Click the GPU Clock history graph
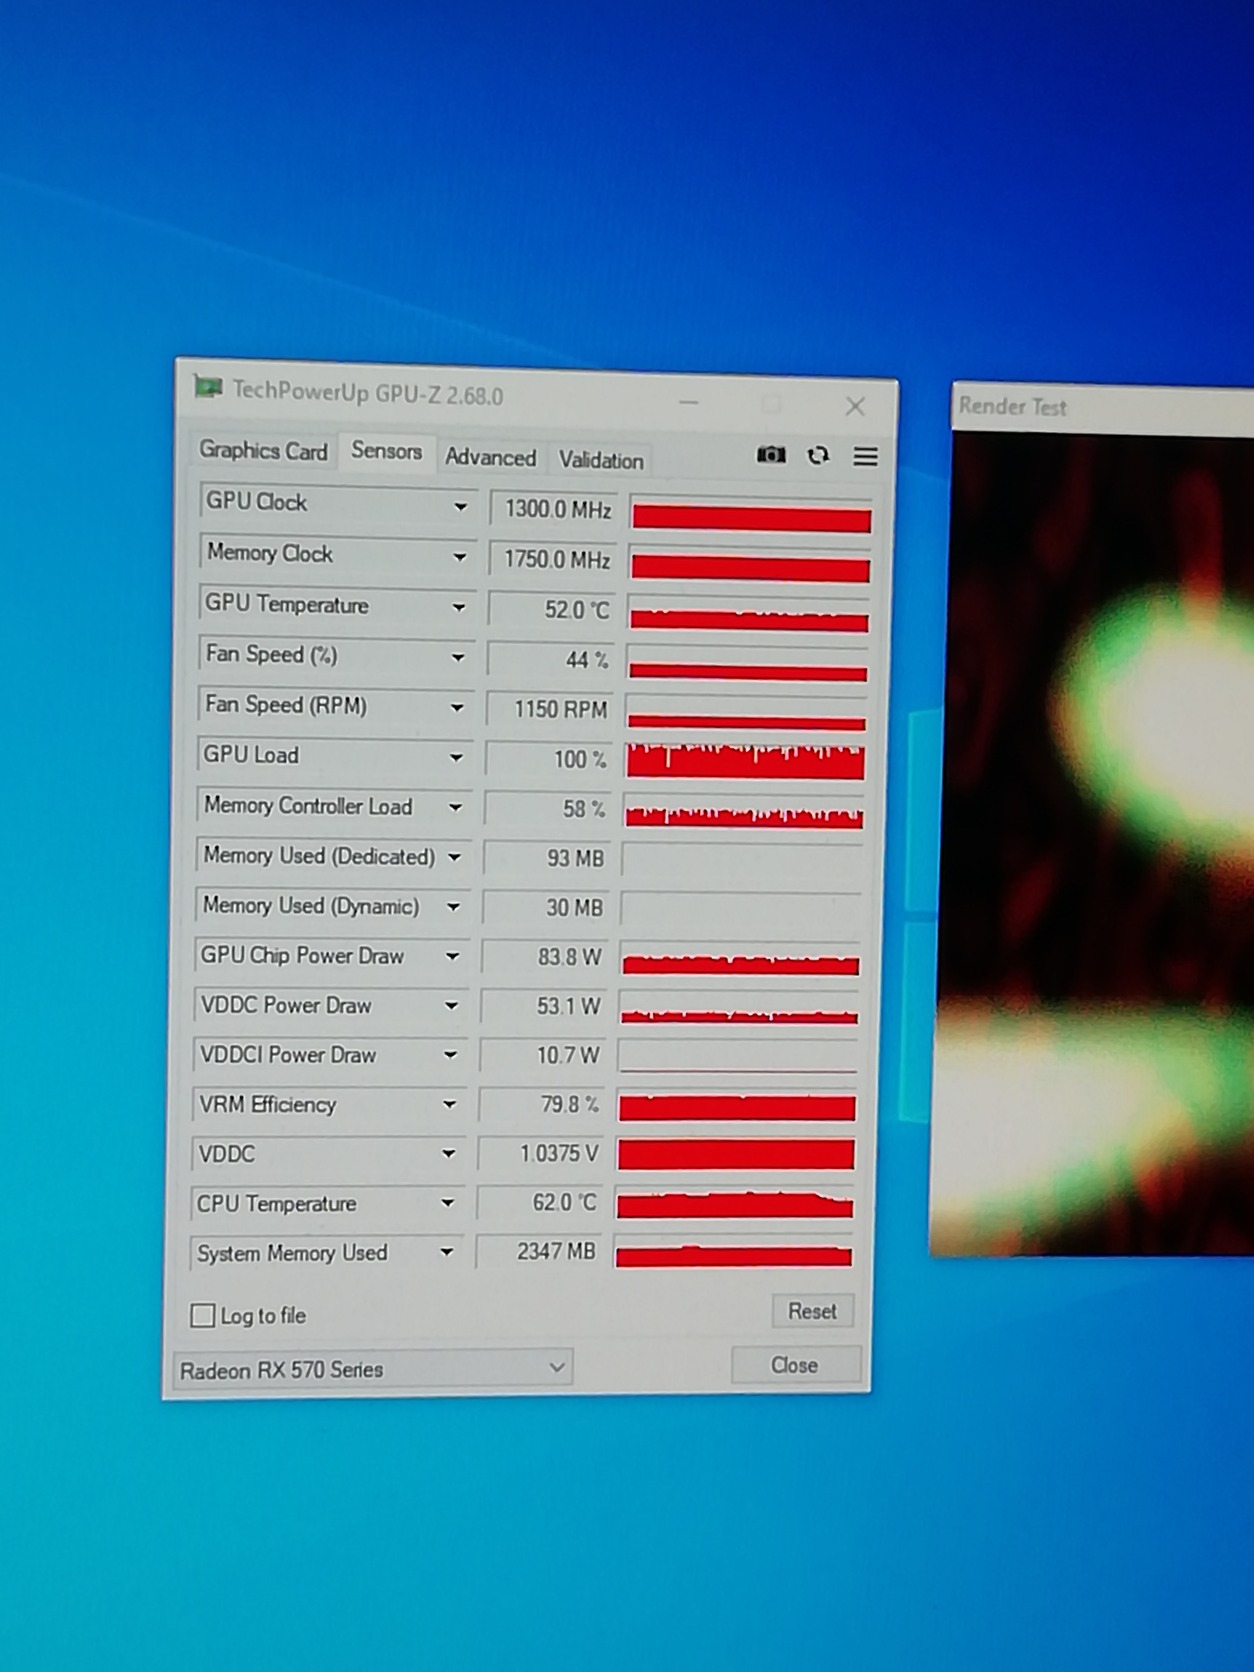The width and height of the screenshot is (1254, 1672). coord(751,514)
